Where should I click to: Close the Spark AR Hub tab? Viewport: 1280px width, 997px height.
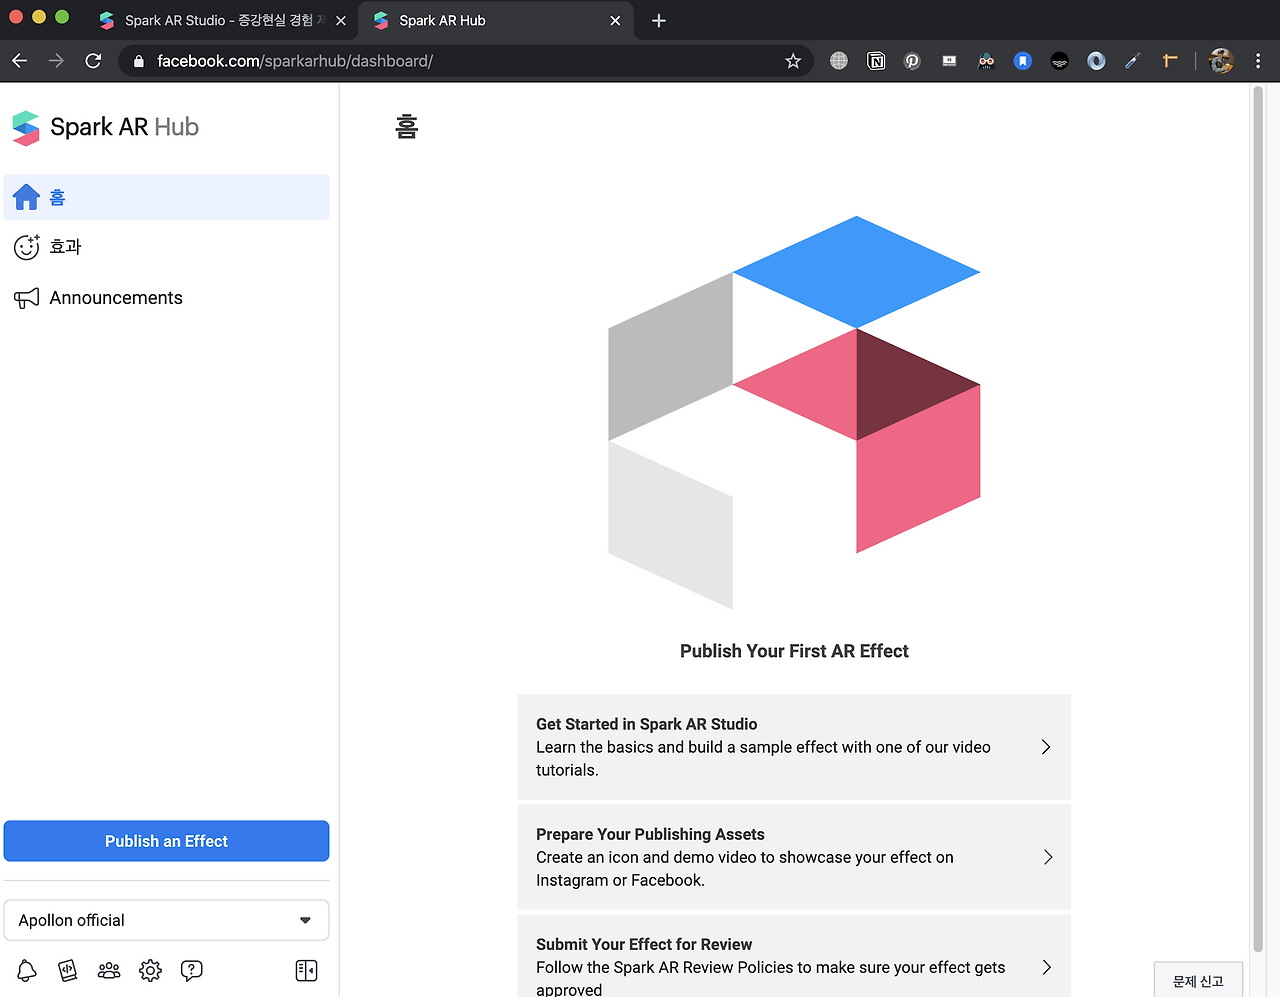click(x=615, y=21)
